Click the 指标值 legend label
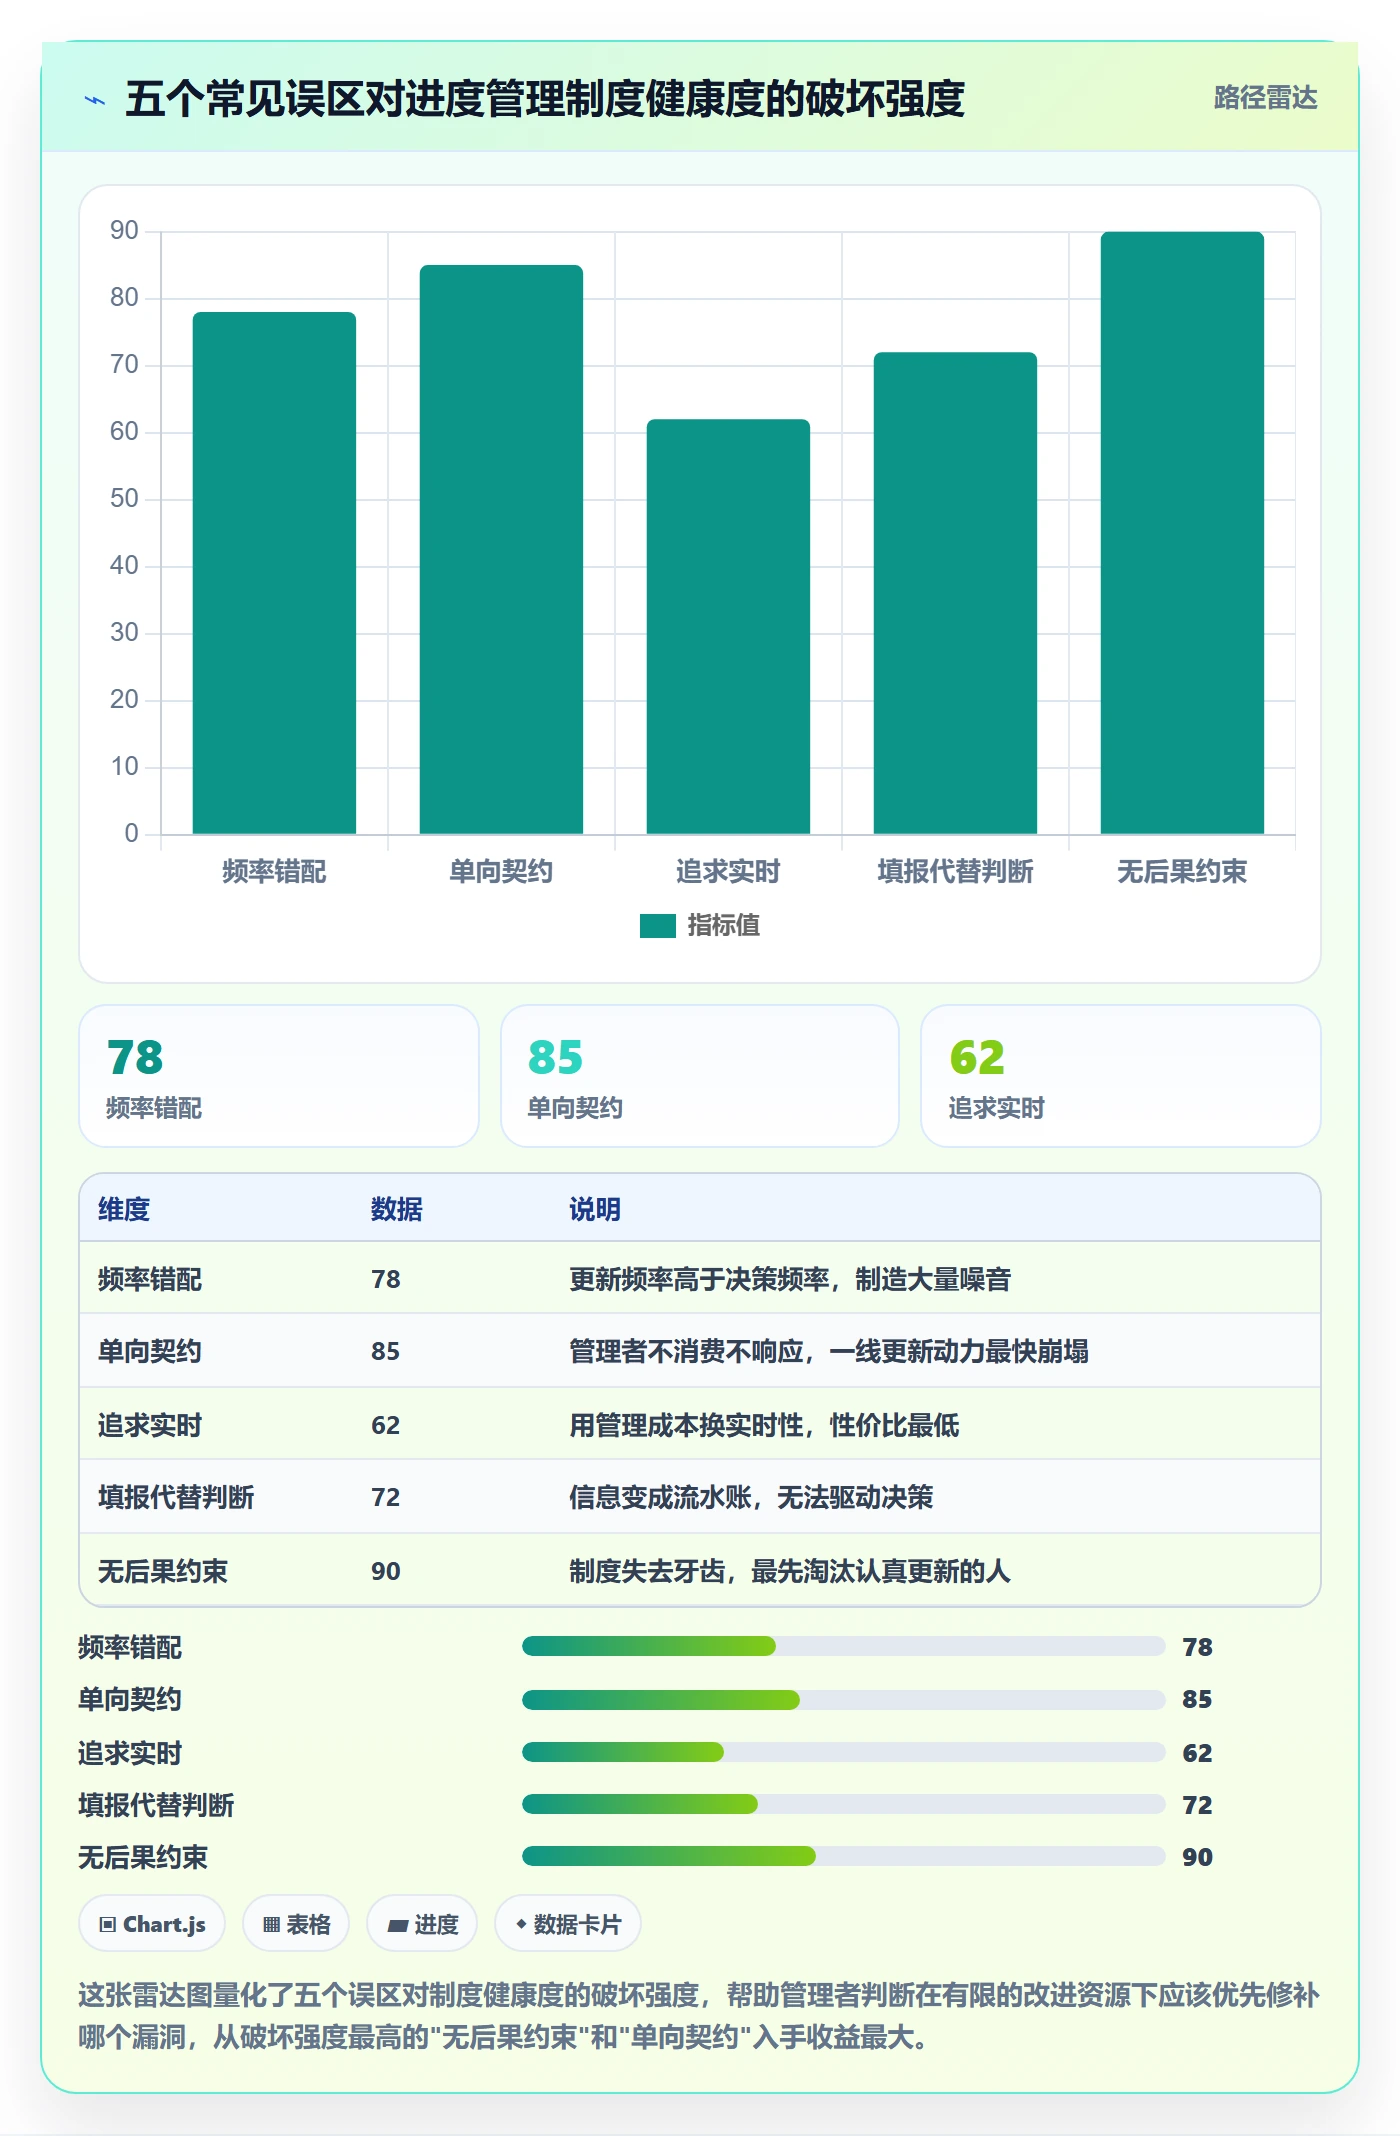Viewport: 1400px width, 2136px height. [723, 926]
